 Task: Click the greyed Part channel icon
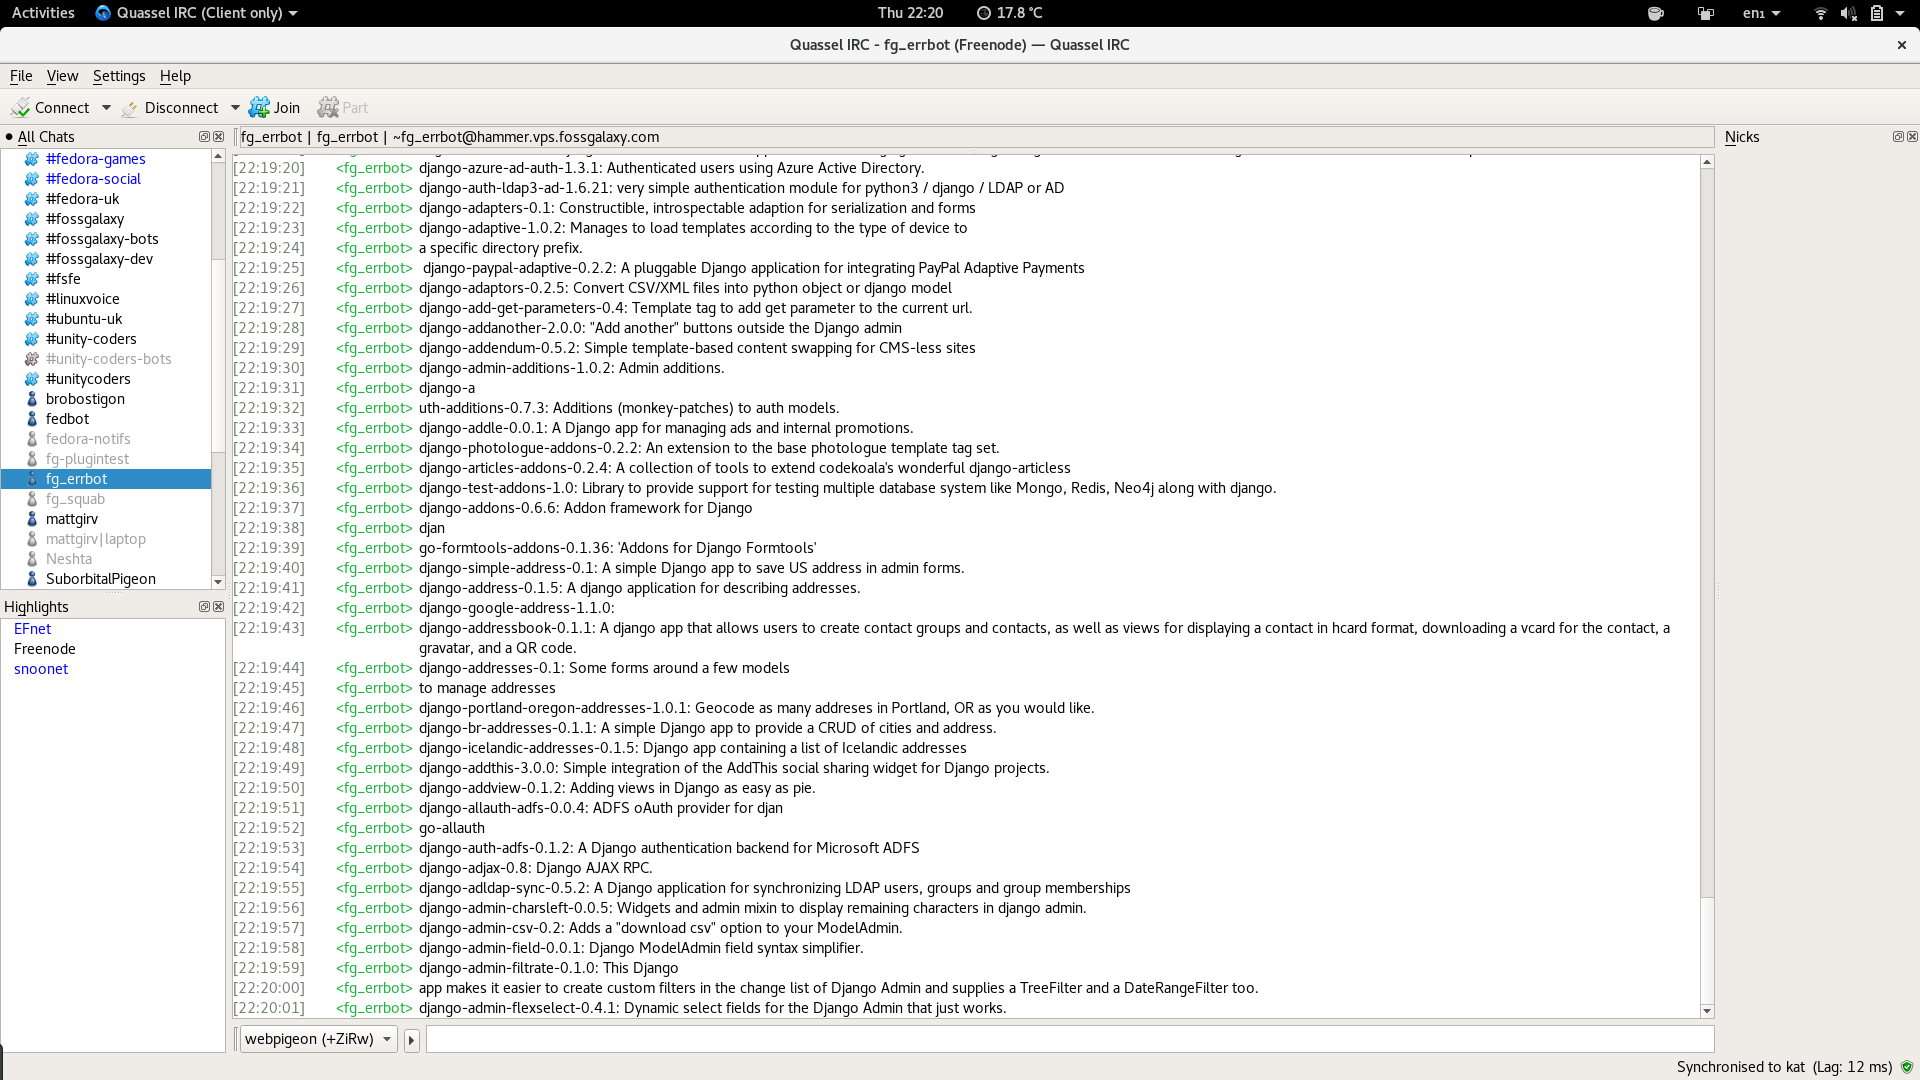328,108
